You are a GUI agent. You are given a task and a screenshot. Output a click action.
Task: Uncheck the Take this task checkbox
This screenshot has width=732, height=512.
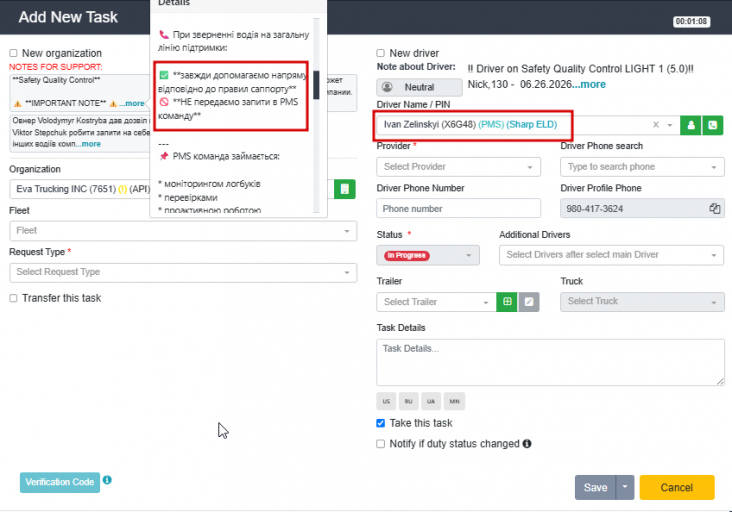tap(380, 423)
